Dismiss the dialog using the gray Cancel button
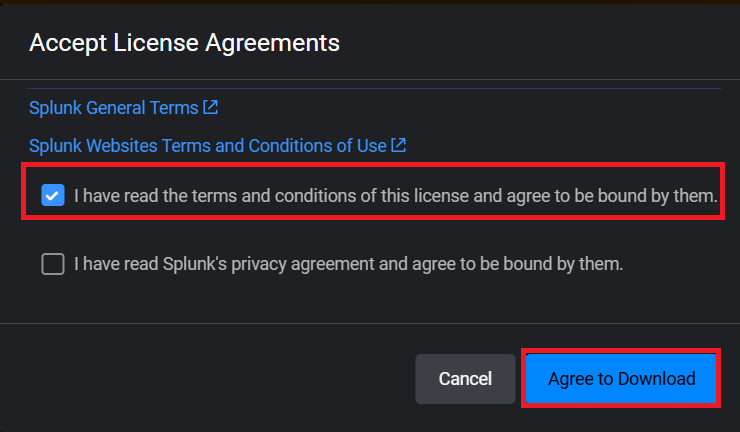The height and width of the screenshot is (432, 740). click(465, 379)
